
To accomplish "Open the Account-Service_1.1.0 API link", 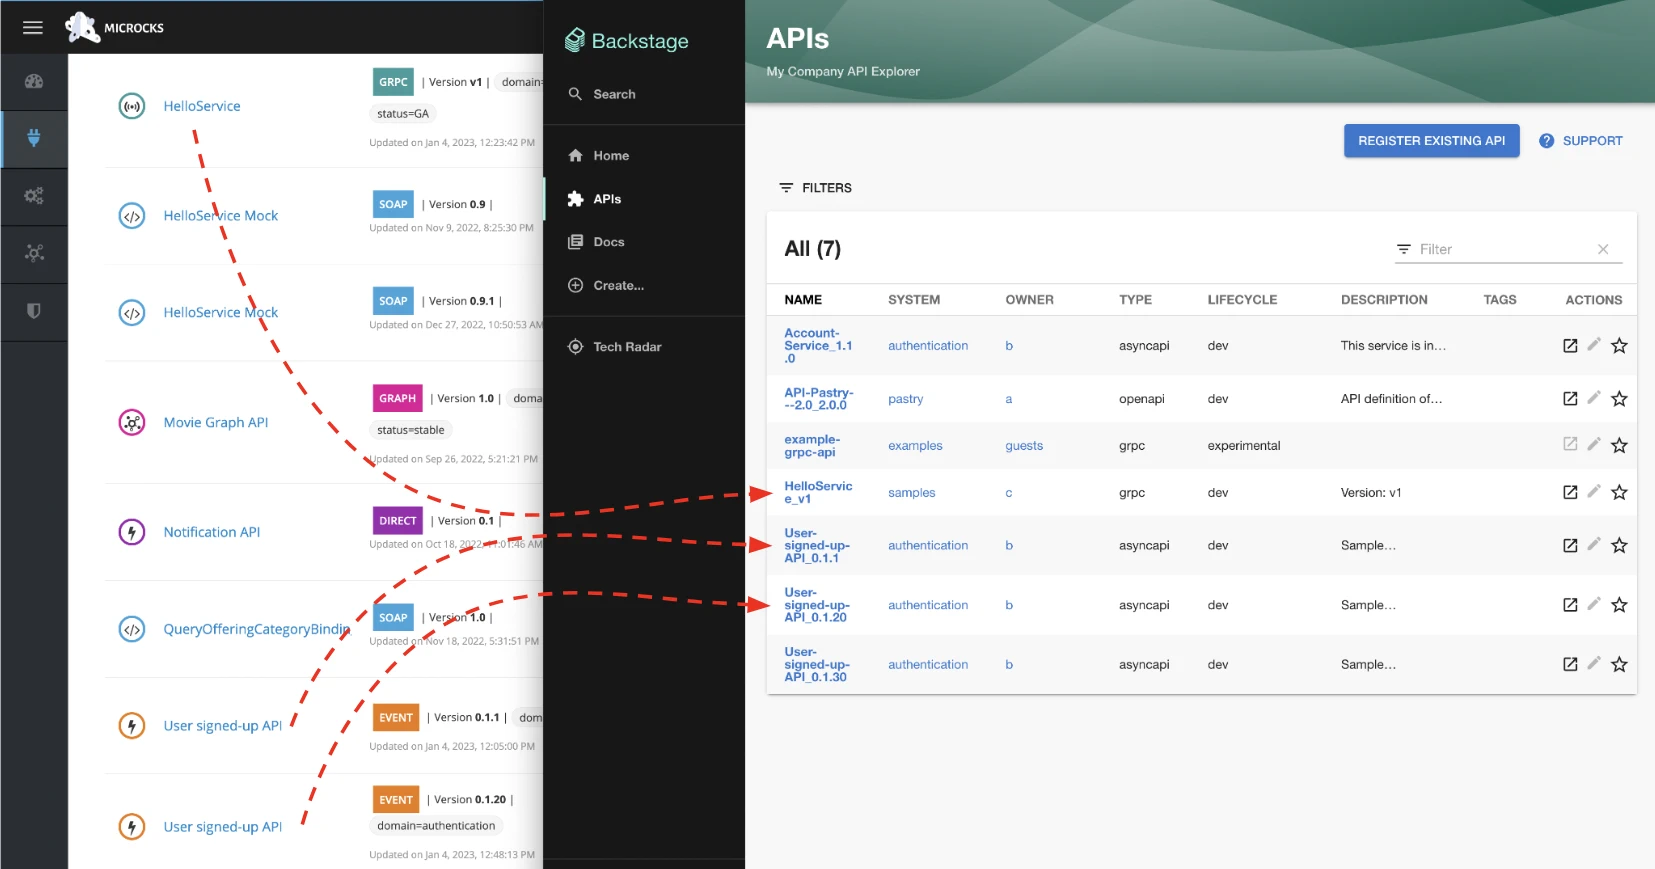I will tap(818, 346).
